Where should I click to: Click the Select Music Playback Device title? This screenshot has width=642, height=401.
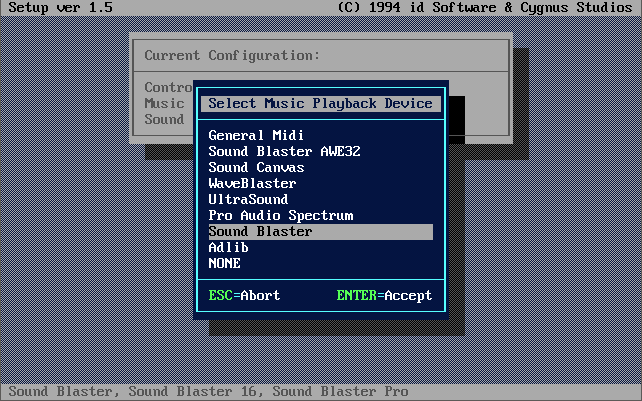point(320,103)
